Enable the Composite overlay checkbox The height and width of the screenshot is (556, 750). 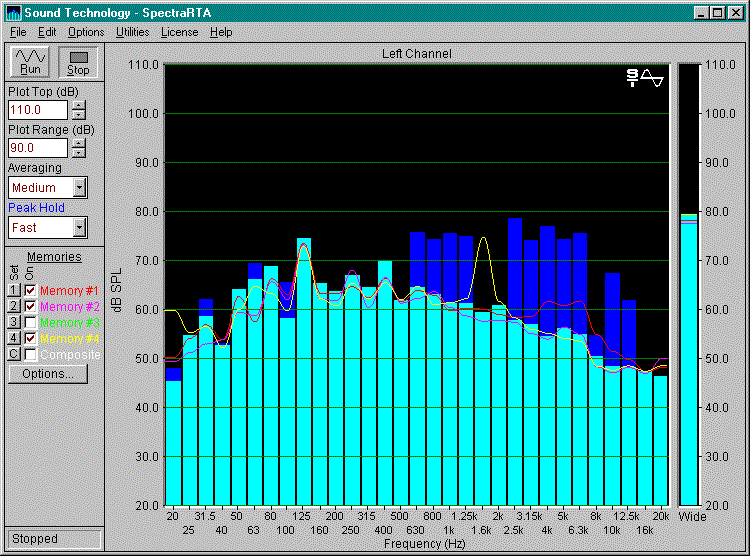30,355
